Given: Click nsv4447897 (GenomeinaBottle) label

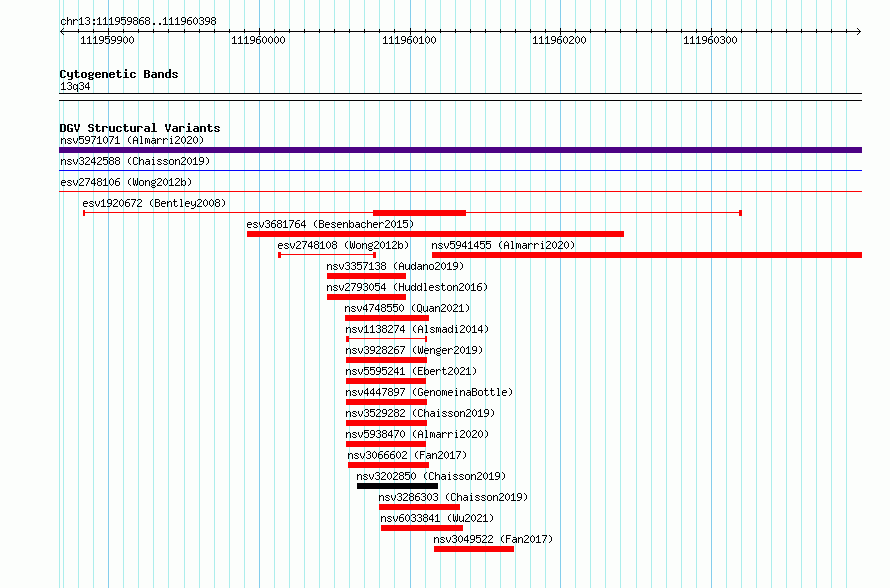Looking at the screenshot, I should 429,392.
